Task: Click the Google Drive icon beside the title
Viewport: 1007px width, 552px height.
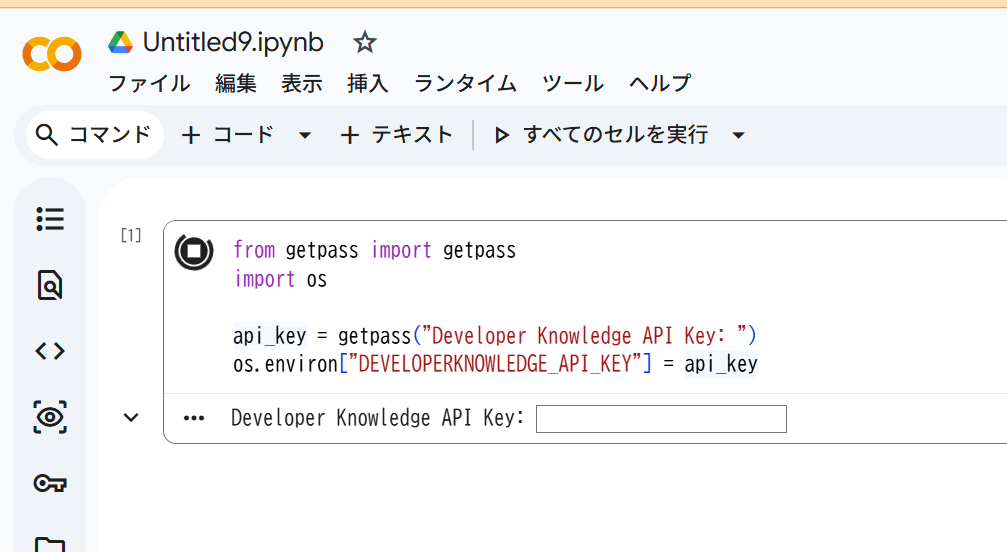Action: pos(120,42)
